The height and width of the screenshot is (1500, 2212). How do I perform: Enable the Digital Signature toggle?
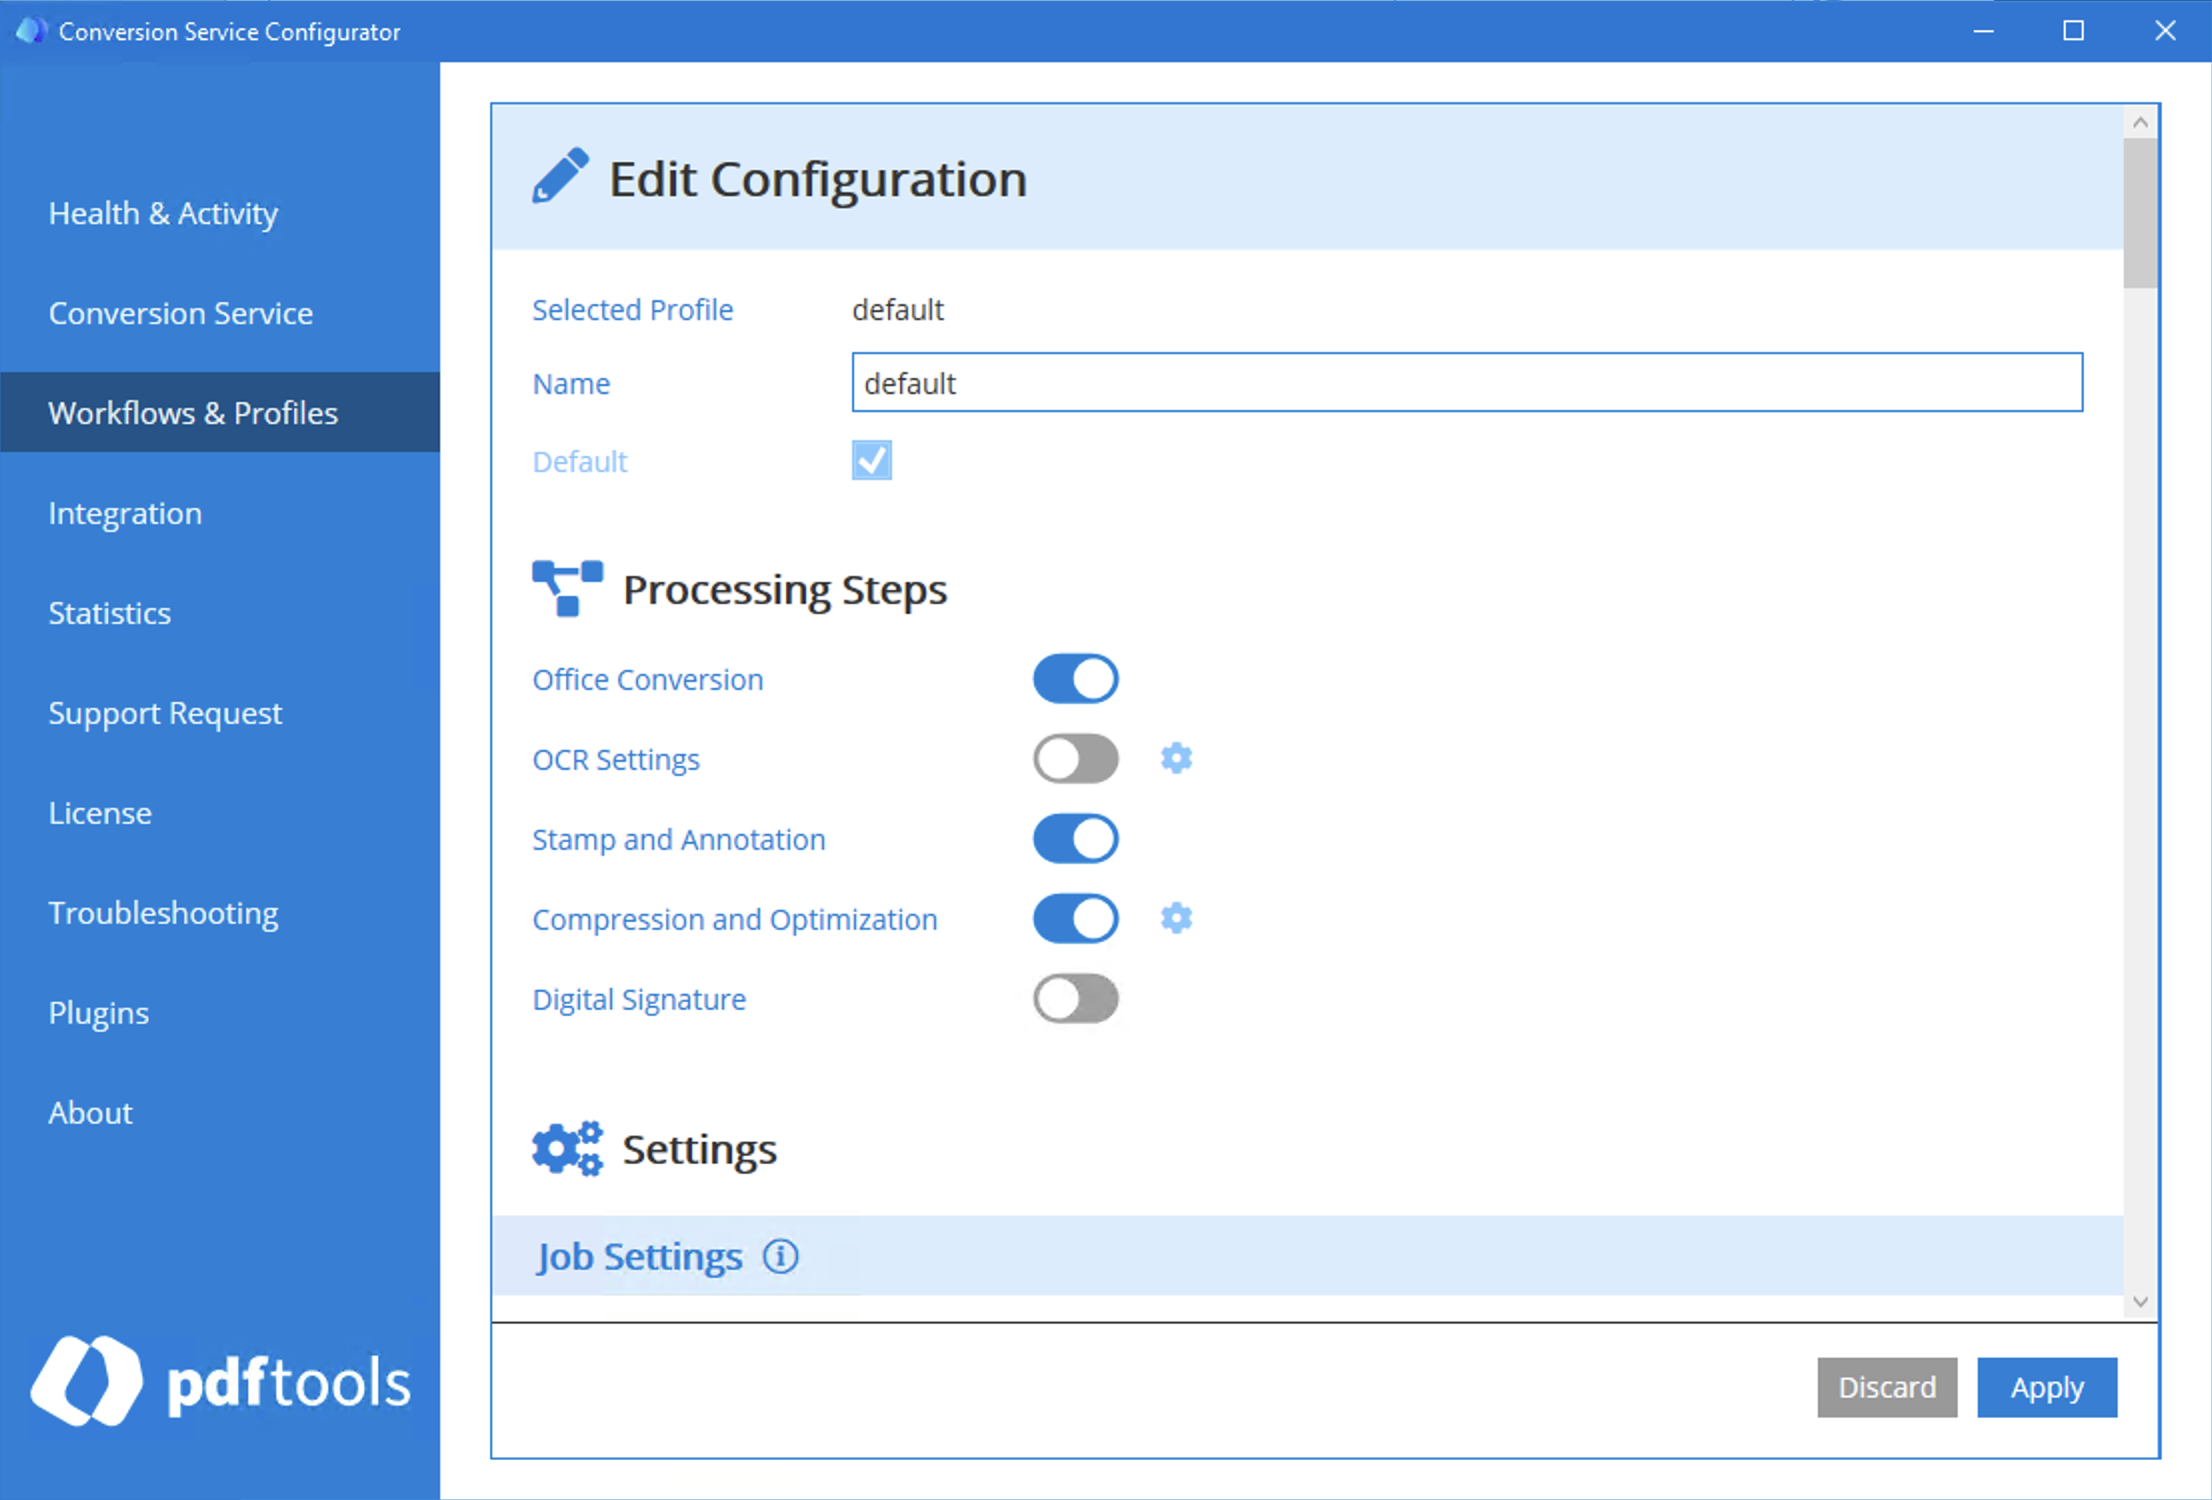click(1075, 999)
